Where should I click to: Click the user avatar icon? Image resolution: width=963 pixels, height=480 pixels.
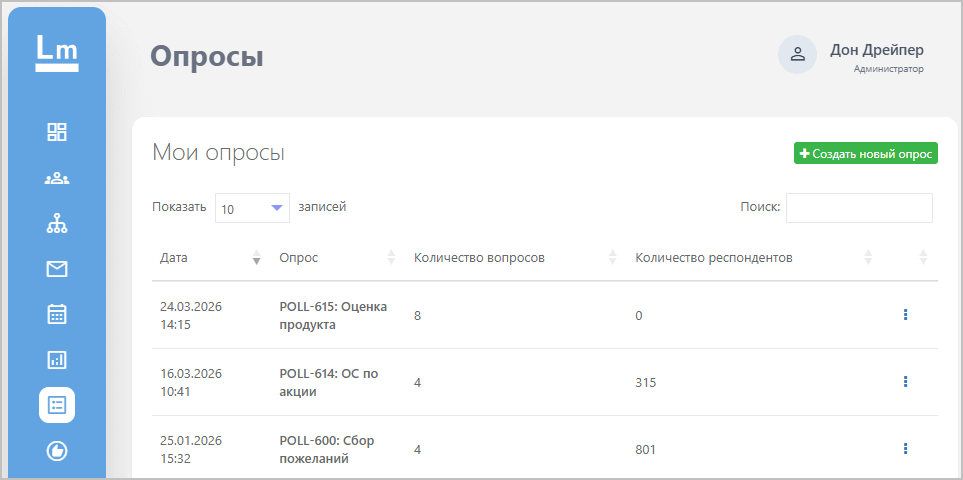[797, 55]
